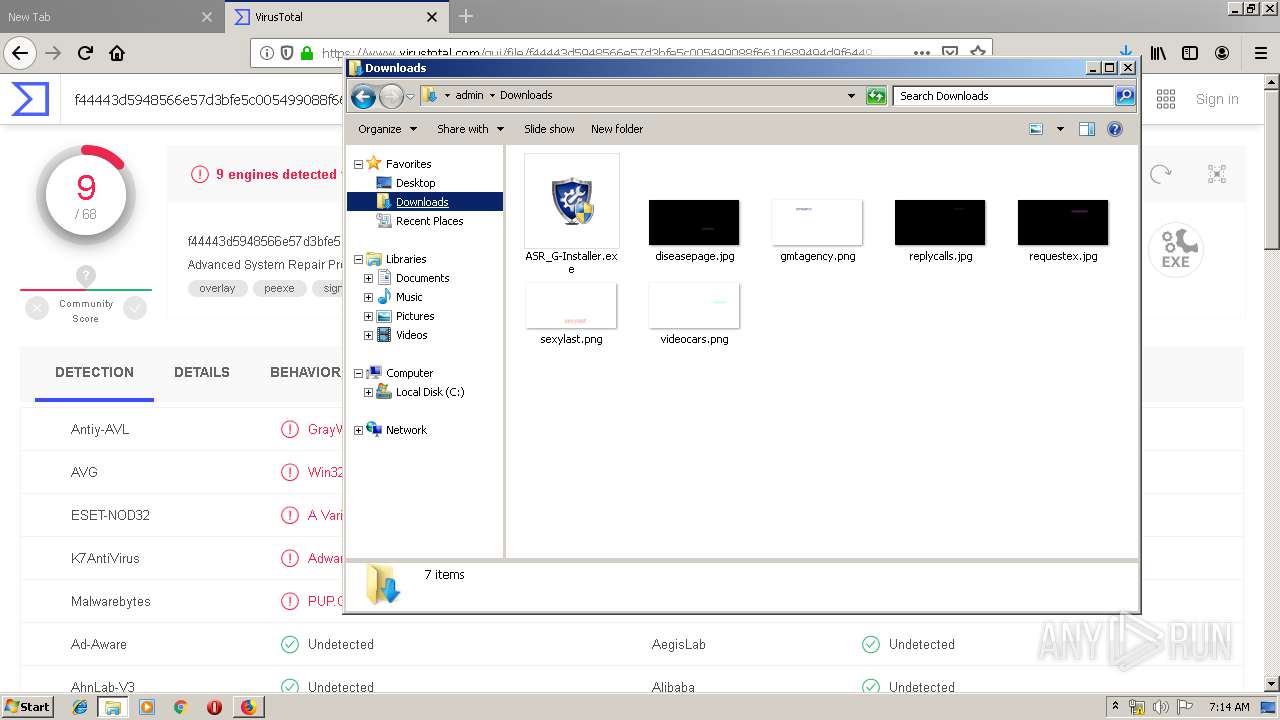Select Desktop in Favorites
The image size is (1280, 720).
click(415, 183)
